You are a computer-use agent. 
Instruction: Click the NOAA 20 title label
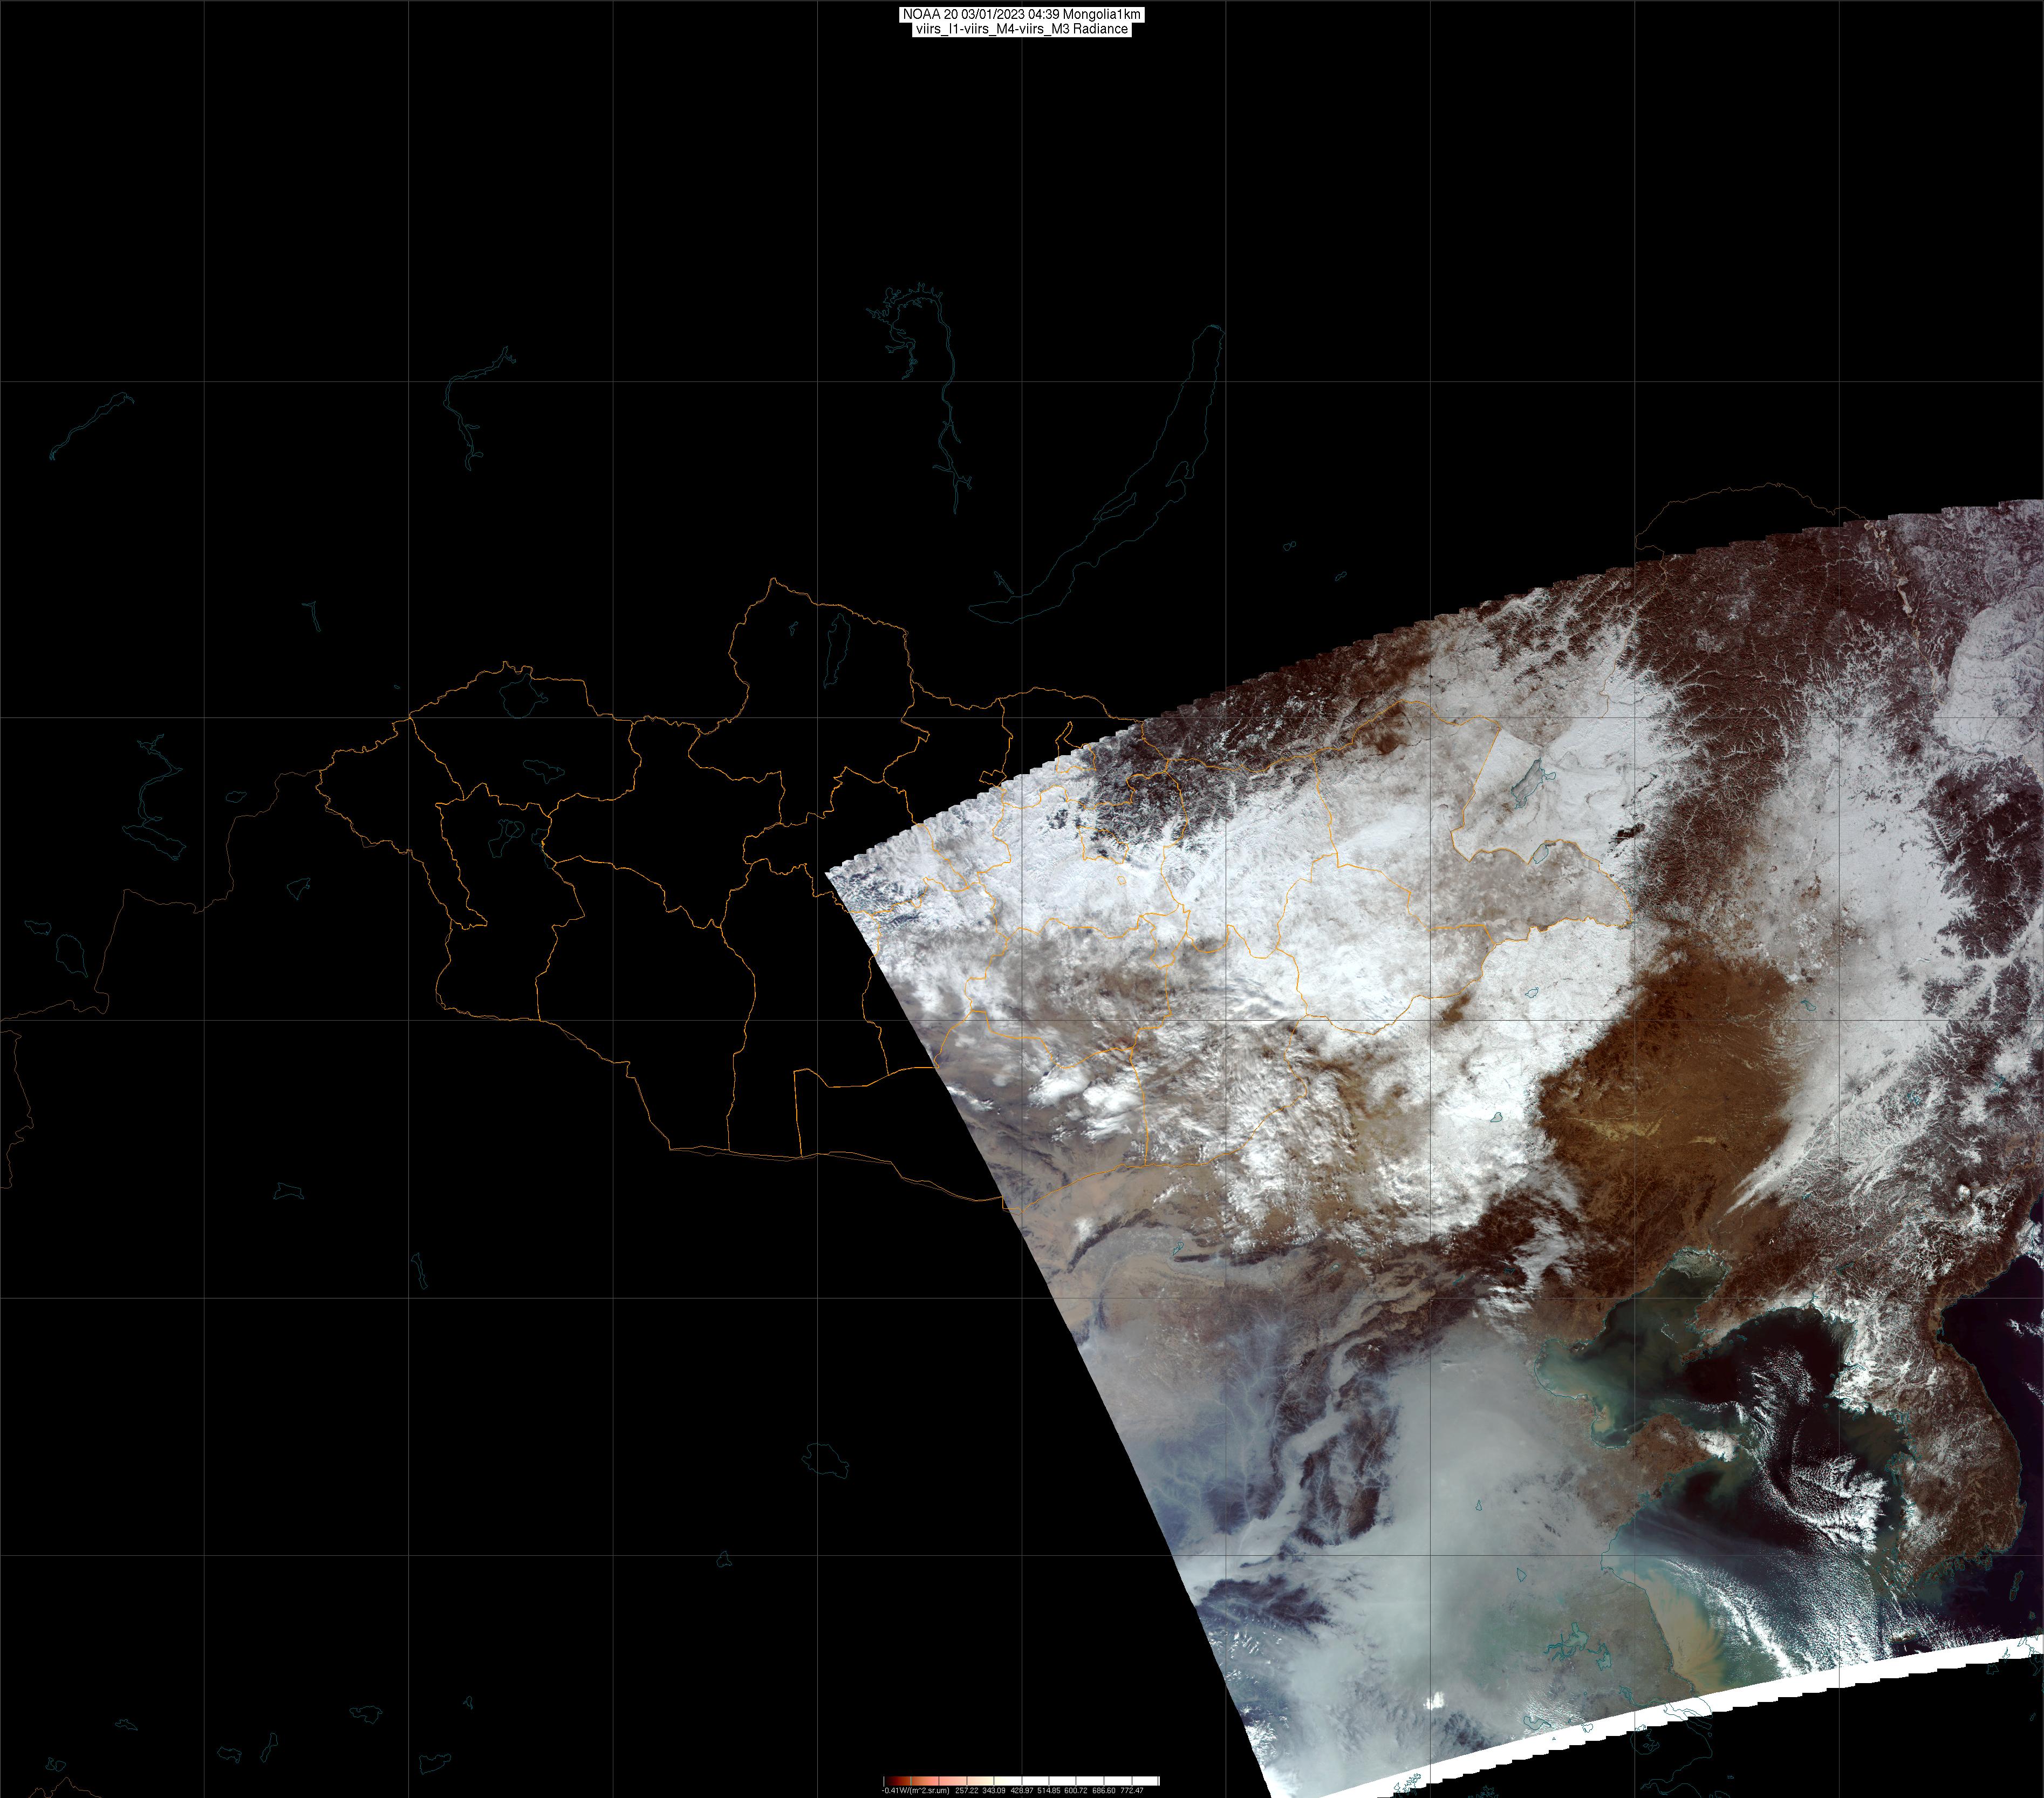pyautogui.click(x=1021, y=14)
